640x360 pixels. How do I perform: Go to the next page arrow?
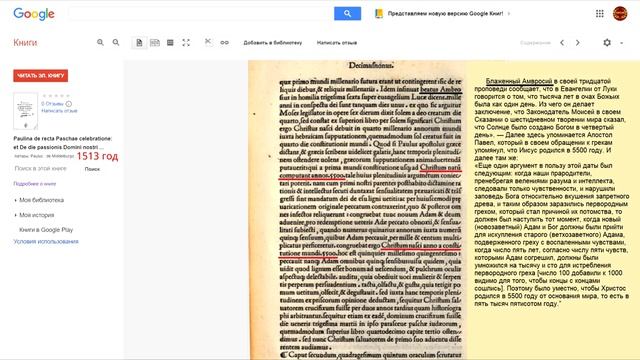point(578,42)
